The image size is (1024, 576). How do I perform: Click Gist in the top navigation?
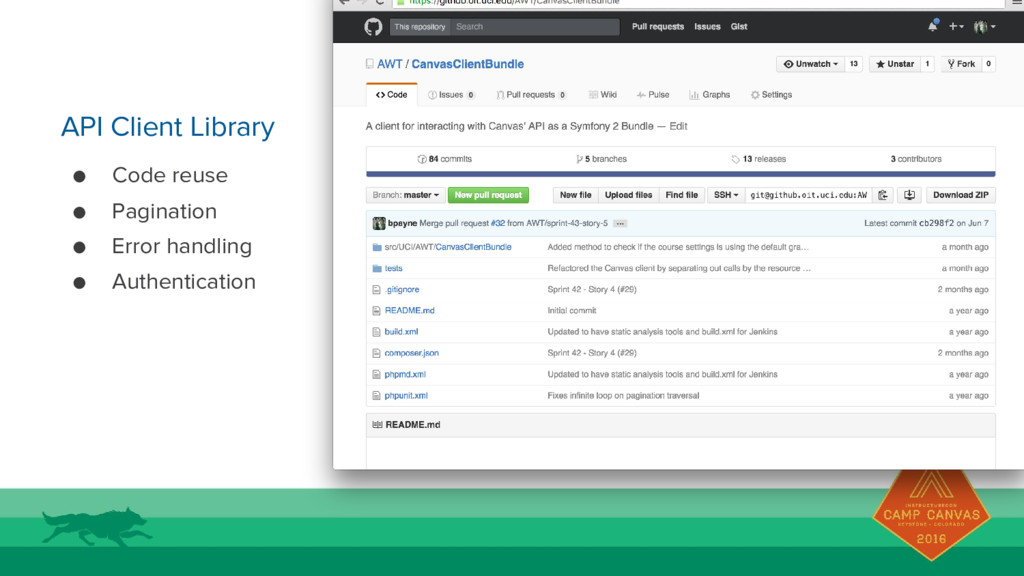pyautogui.click(x=739, y=27)
